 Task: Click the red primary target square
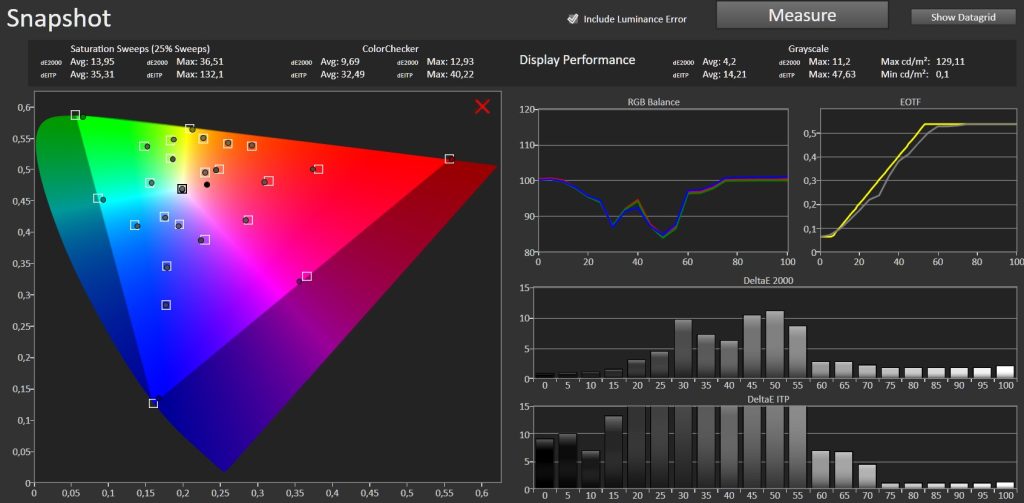tap(449, 159)
